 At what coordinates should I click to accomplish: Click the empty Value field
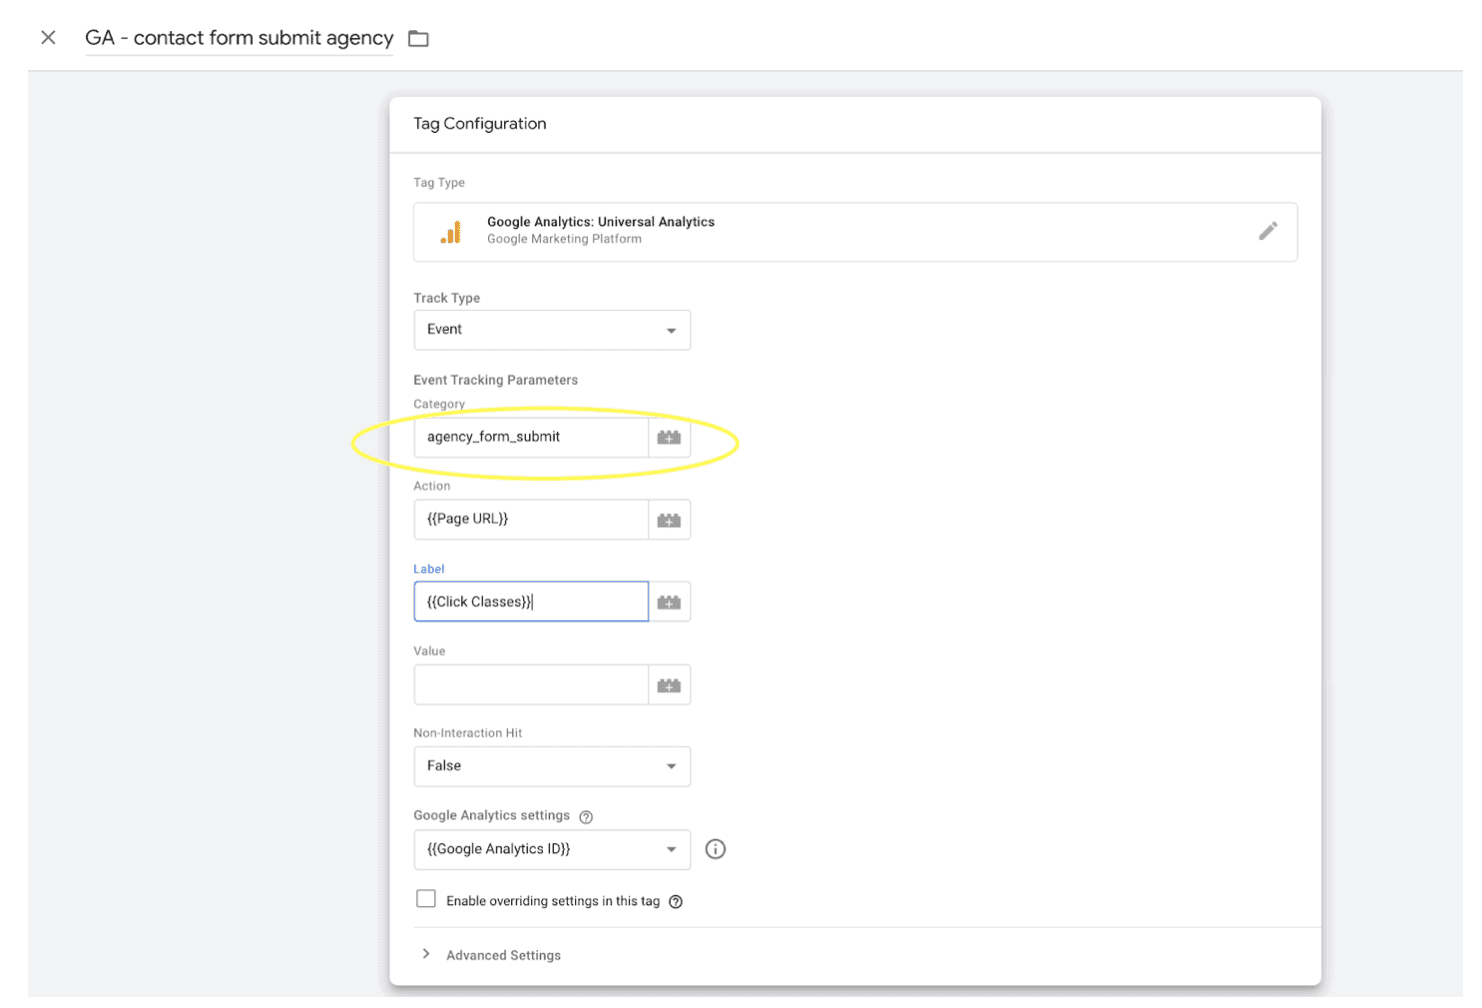pos(531,685)
